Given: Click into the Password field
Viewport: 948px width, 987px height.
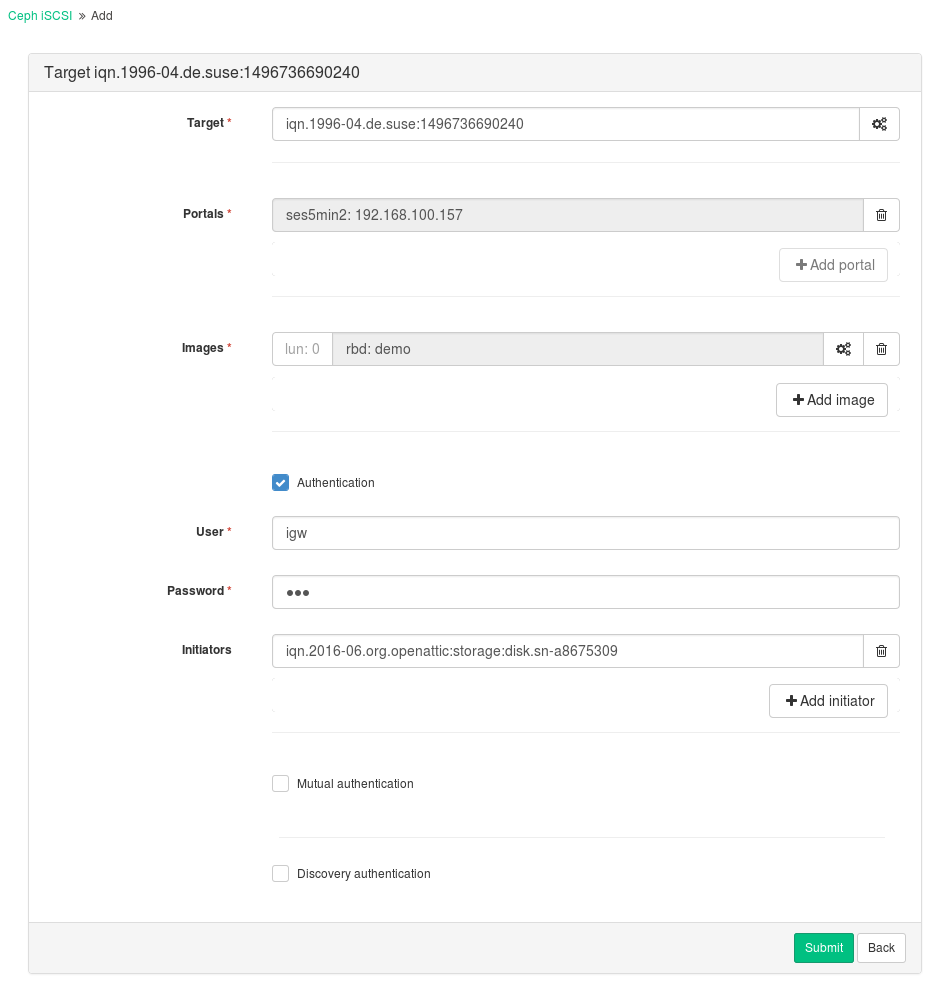Looking at the screenshot, I should tap(585, 592).
